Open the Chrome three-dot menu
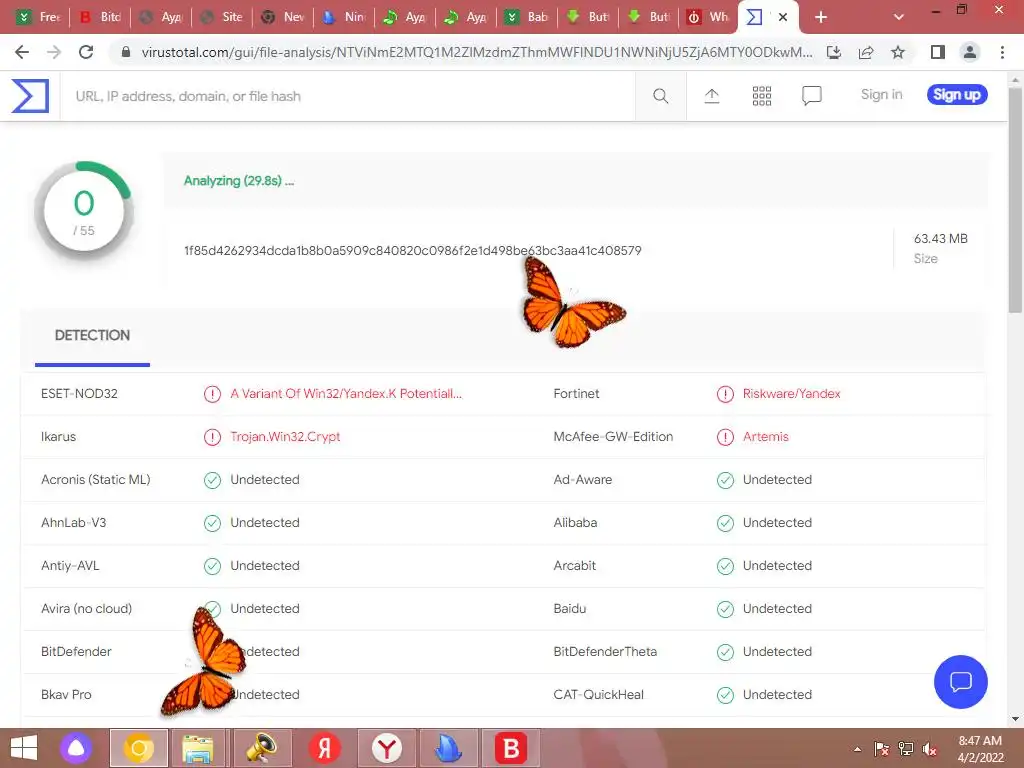The width and height of the screenshot is (1024, 768). click(x=1002, y=52)
